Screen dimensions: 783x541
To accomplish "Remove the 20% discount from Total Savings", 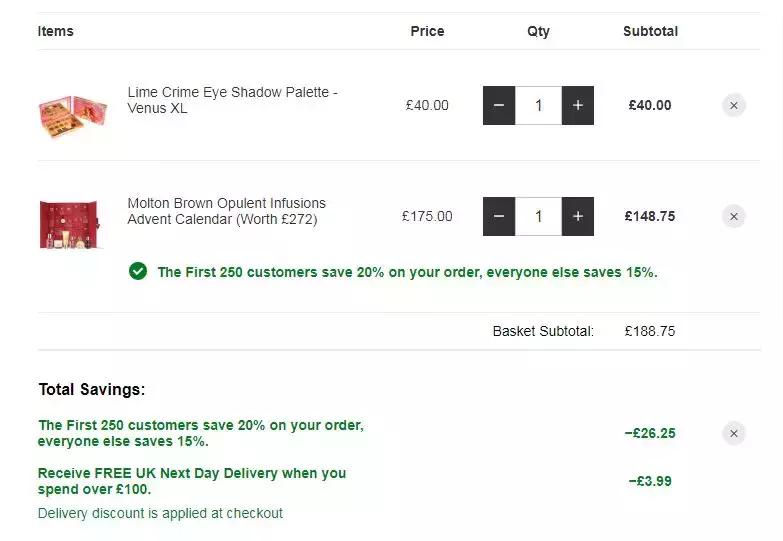I will [x=734, y=433].
